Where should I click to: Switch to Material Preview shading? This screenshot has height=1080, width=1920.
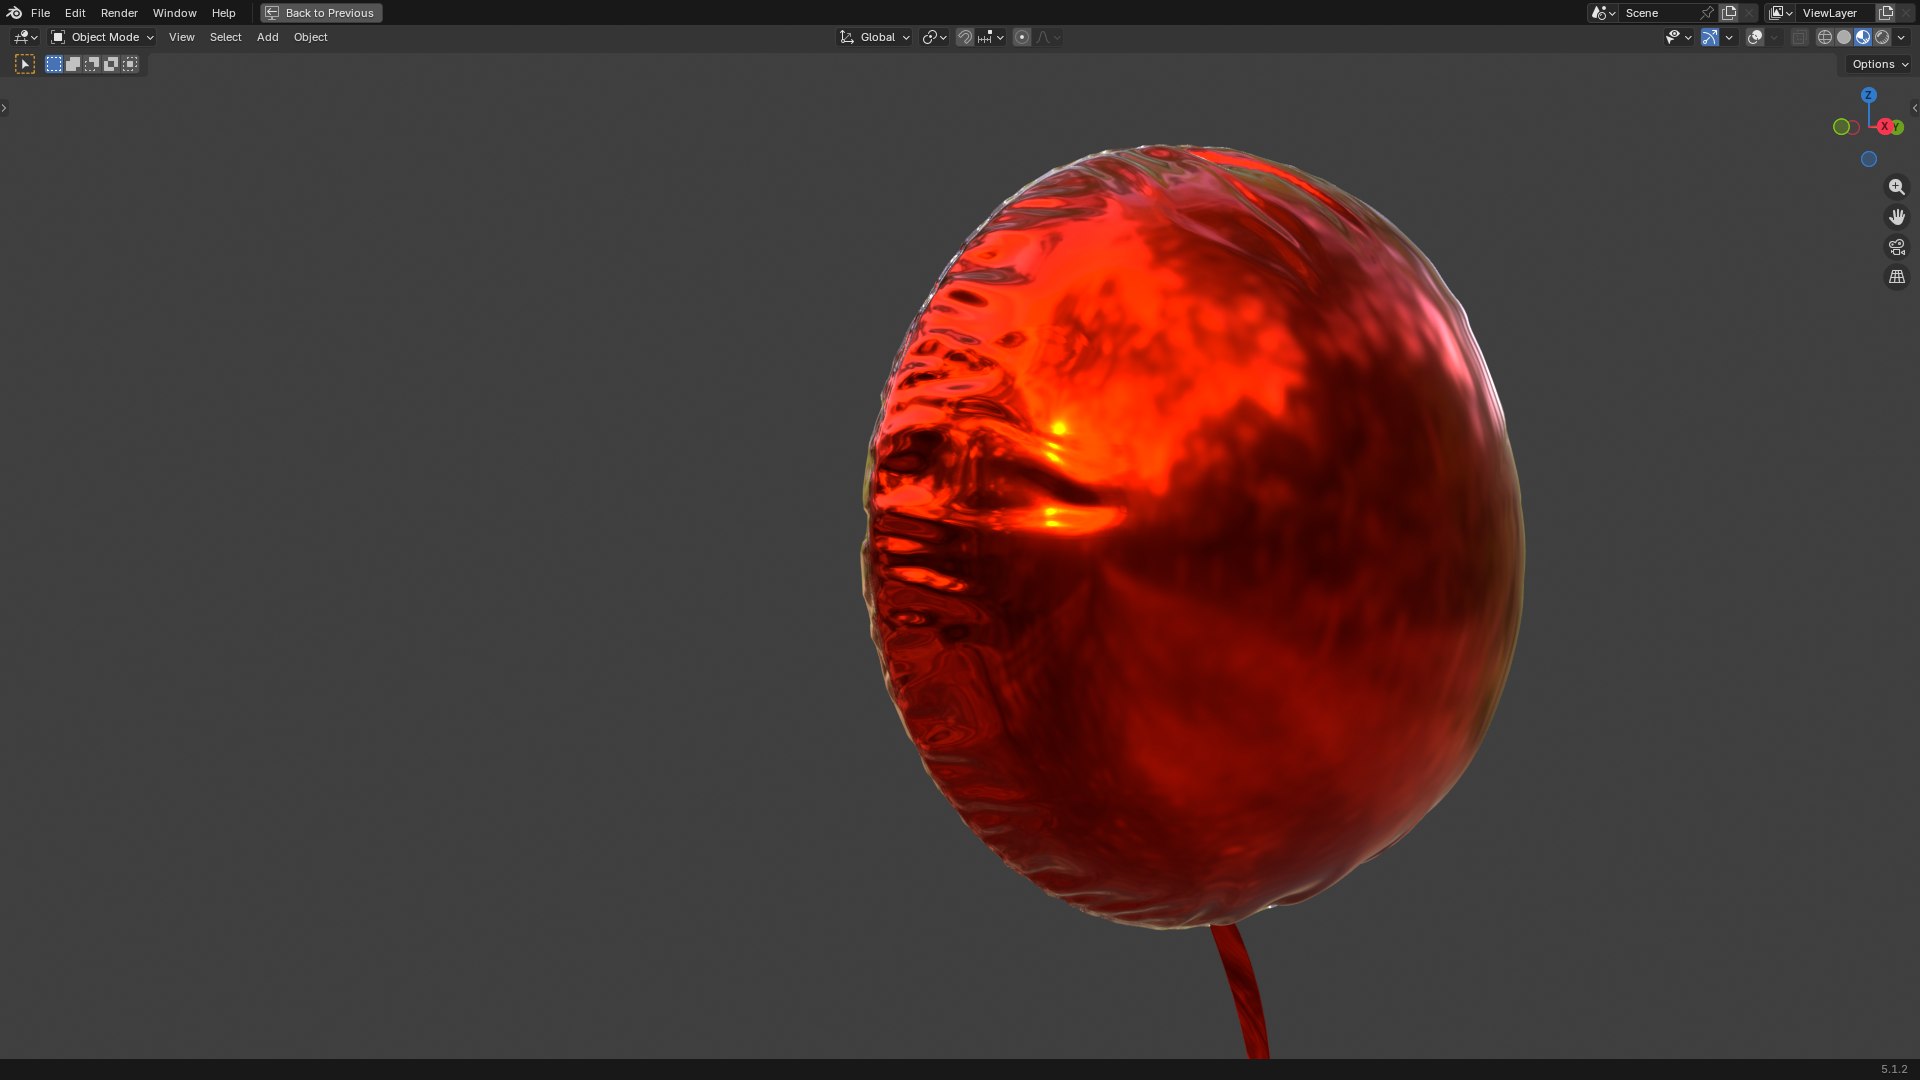1863,37
